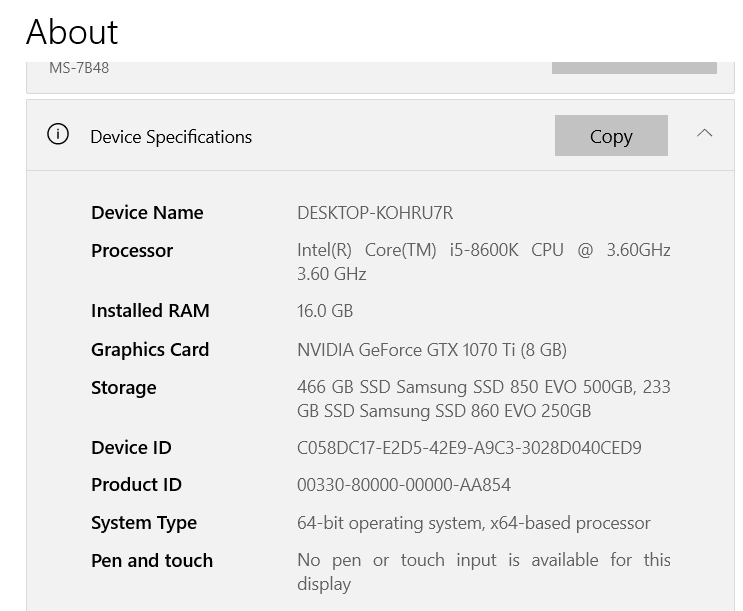Click the About page heading

72,32
